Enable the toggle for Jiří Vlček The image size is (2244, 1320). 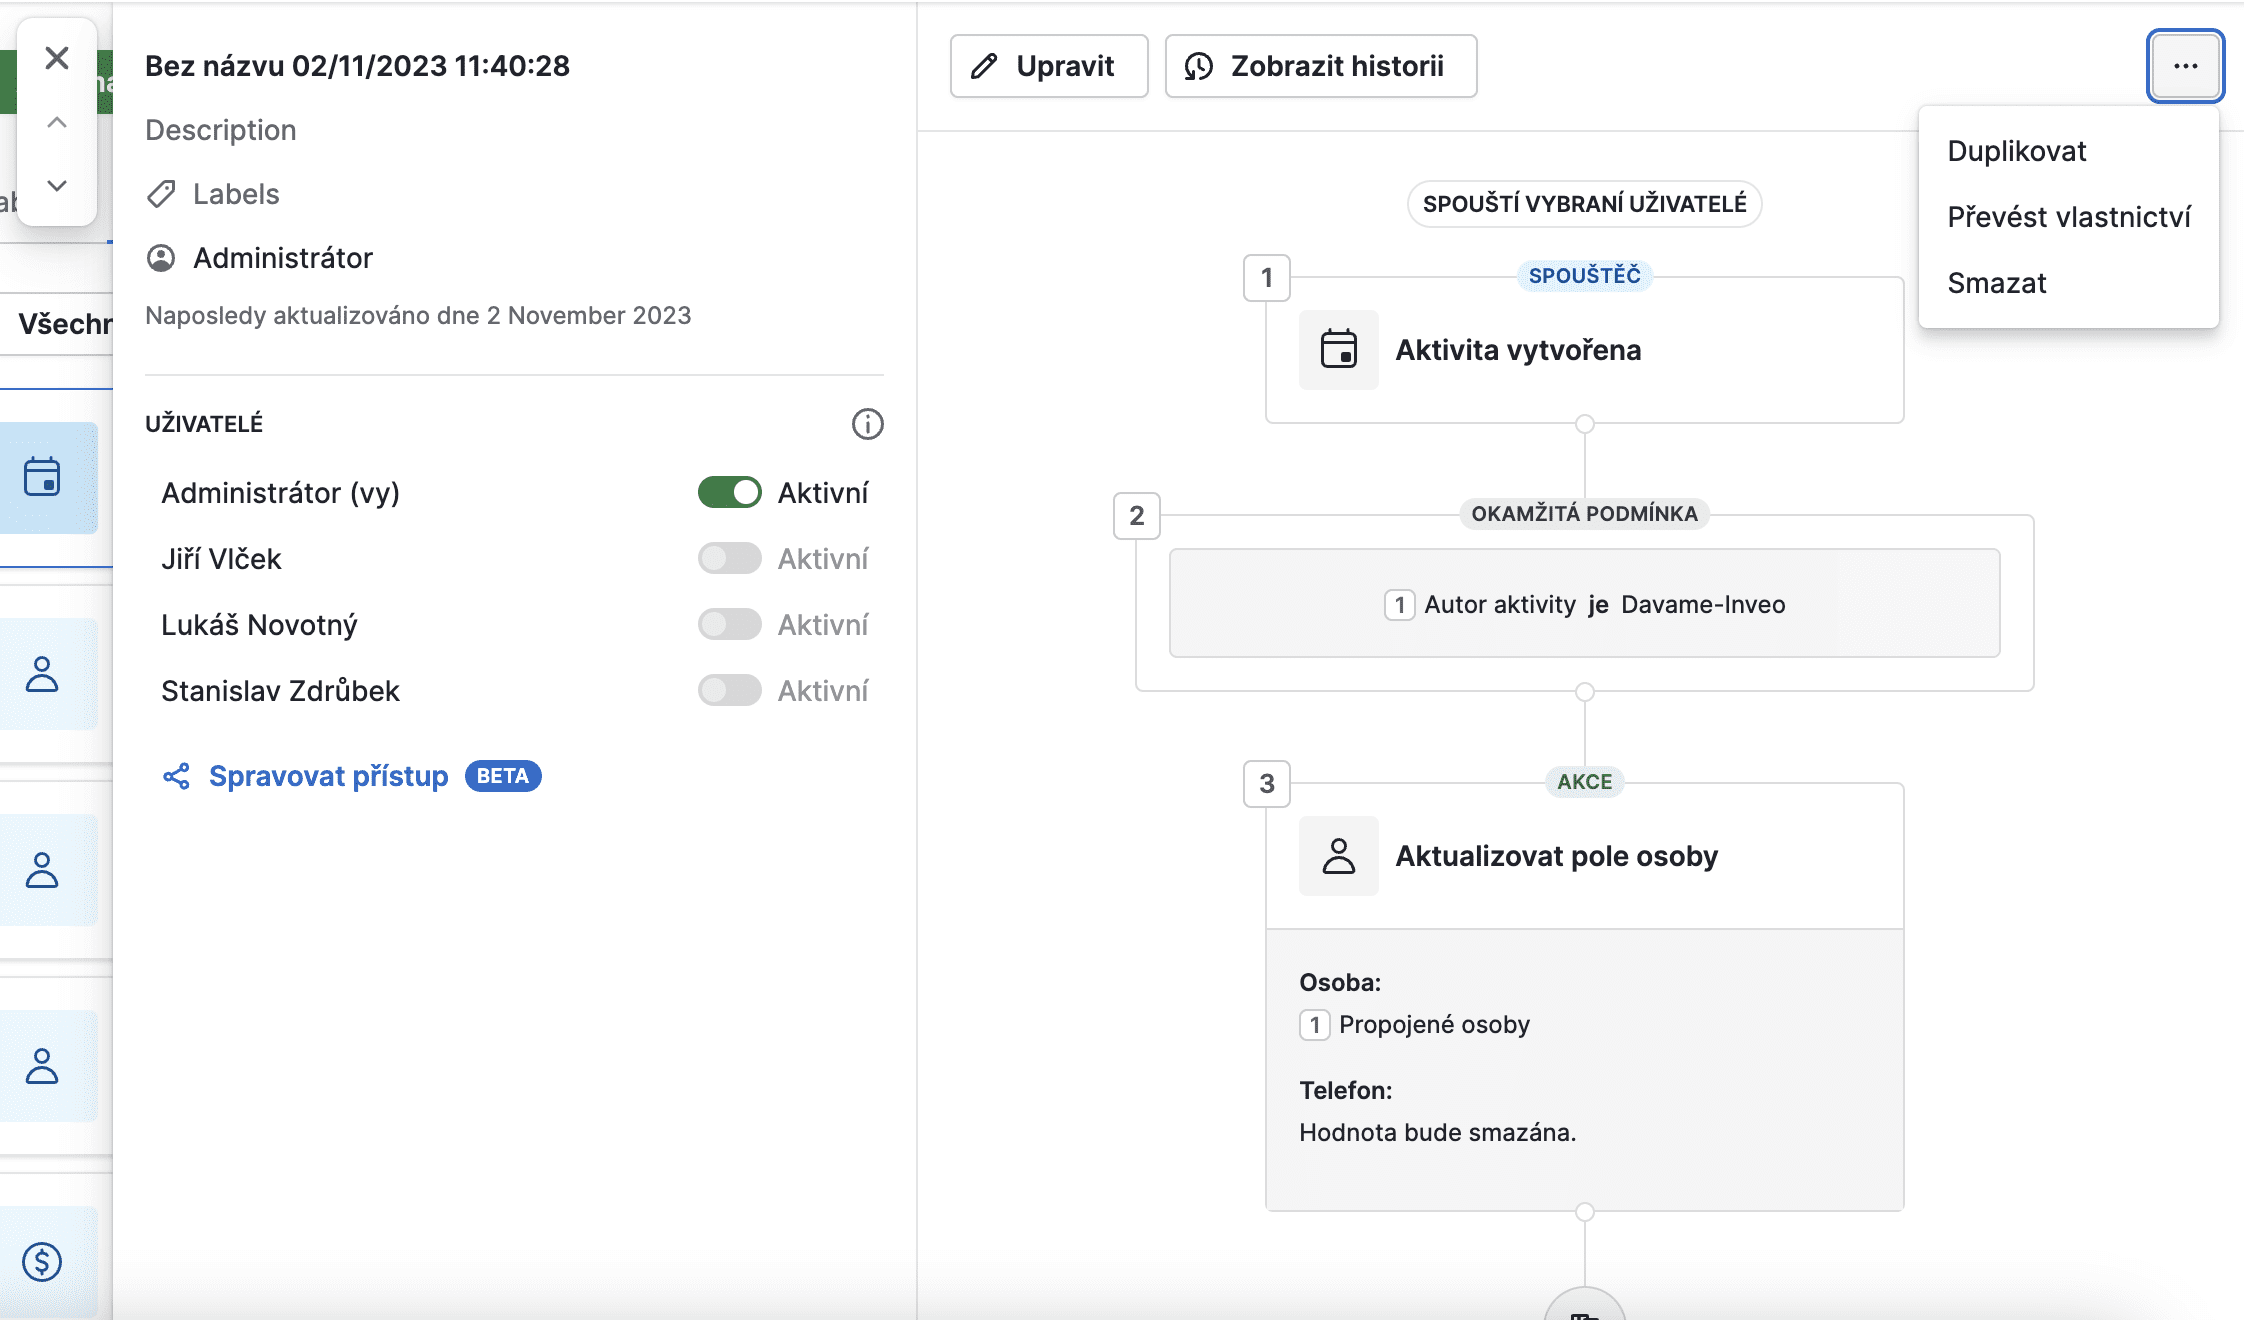[729, 558]
